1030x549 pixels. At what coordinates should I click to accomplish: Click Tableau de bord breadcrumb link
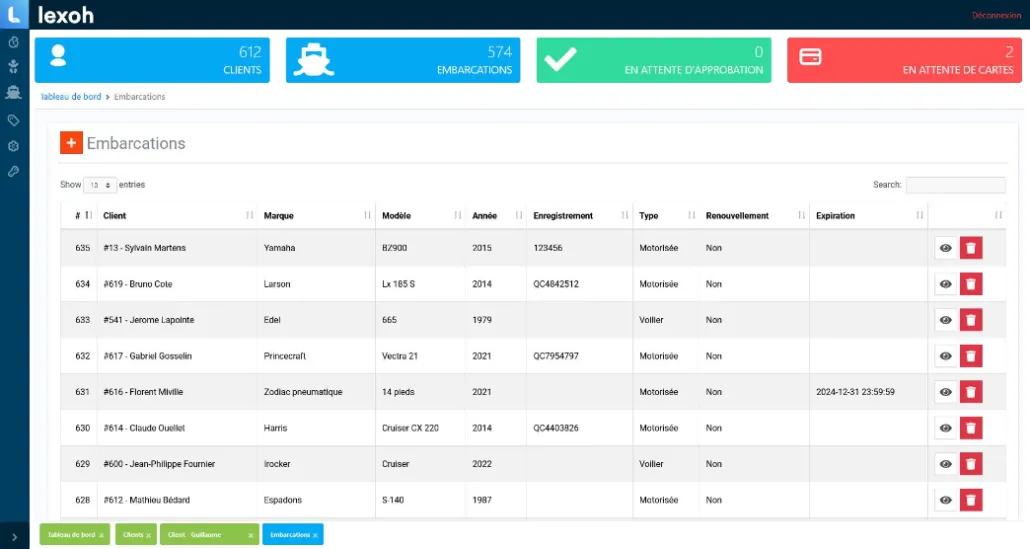(70, 97)
